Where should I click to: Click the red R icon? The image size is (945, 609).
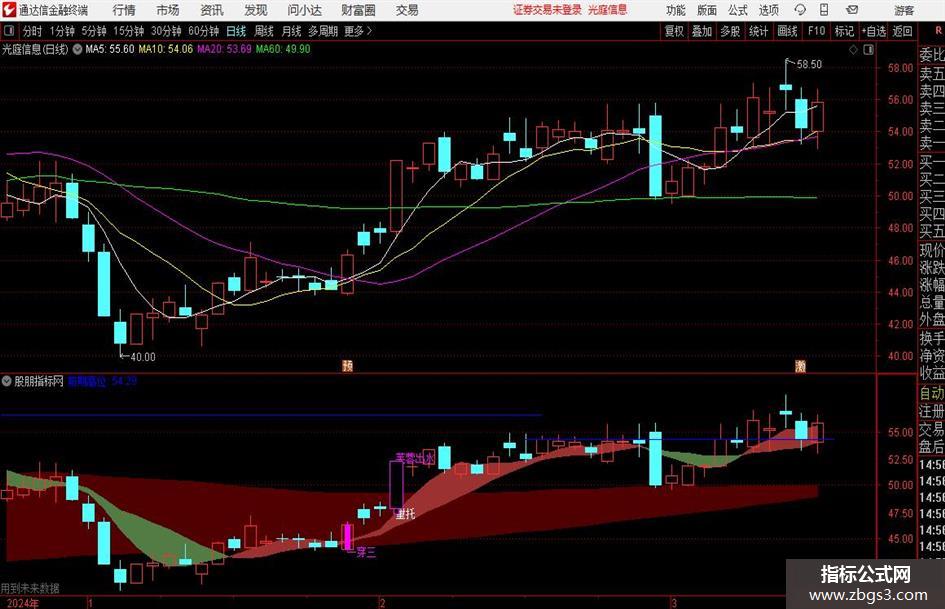(x=938, y=31)
